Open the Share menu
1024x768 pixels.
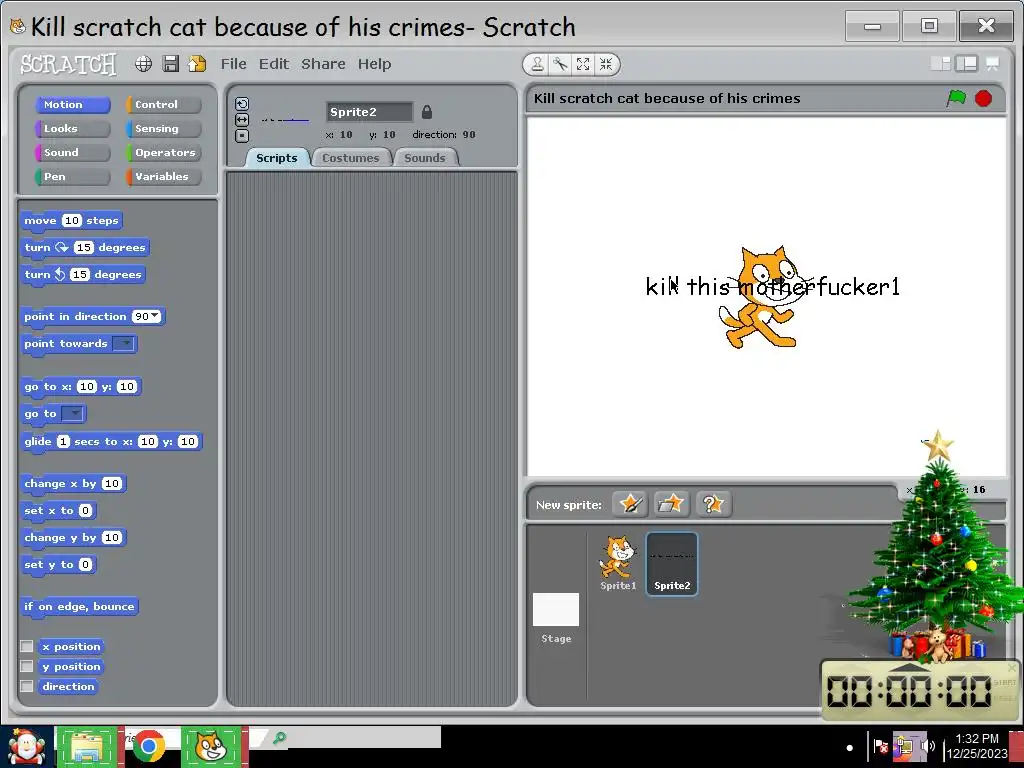(323, 64)
